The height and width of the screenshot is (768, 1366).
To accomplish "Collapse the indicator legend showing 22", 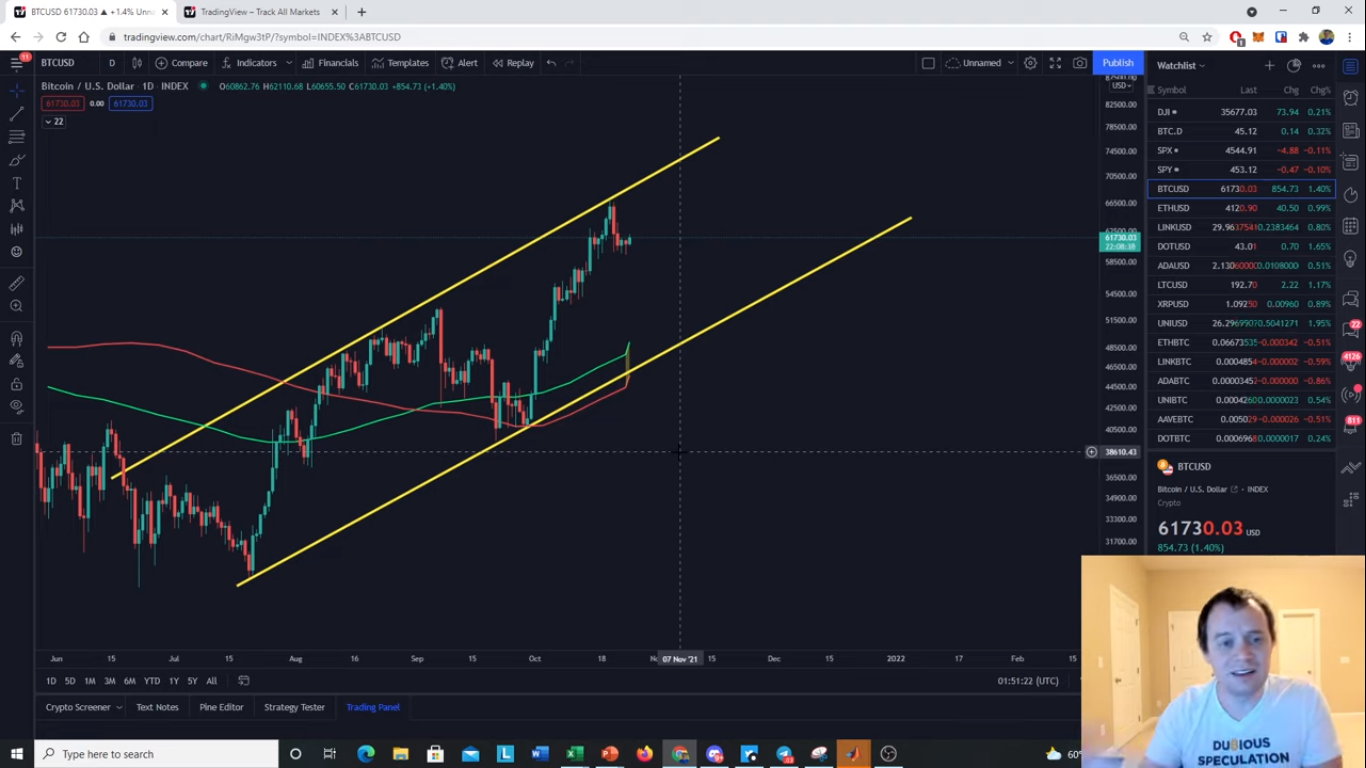I will point(54,122).
